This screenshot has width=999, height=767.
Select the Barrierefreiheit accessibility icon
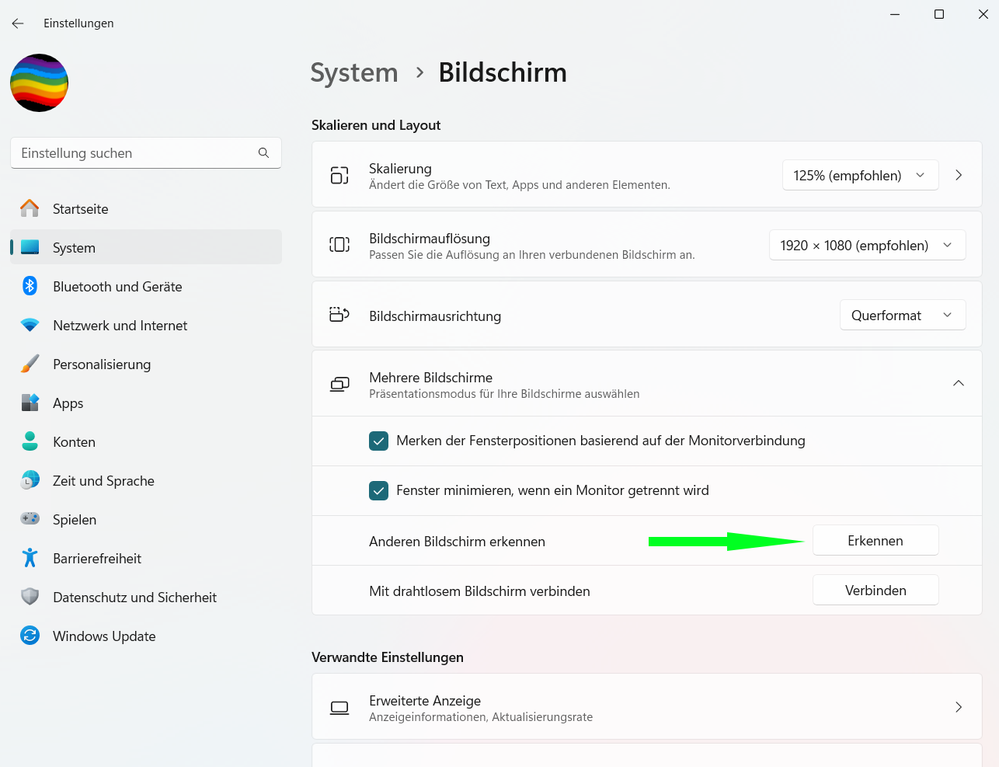click(x=30, y=558)
